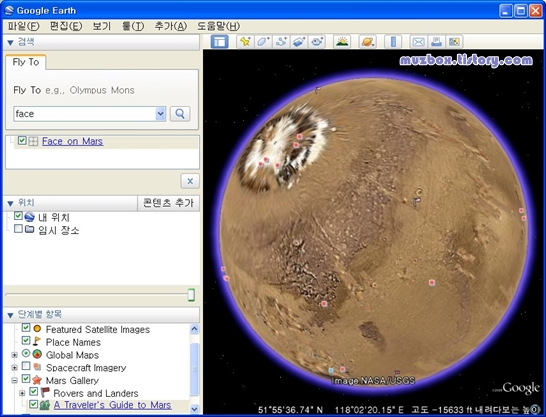Uncheck Rovers and Landers layer
The height and width of the screenshot is (417, 546).
[x=33, y=392]
